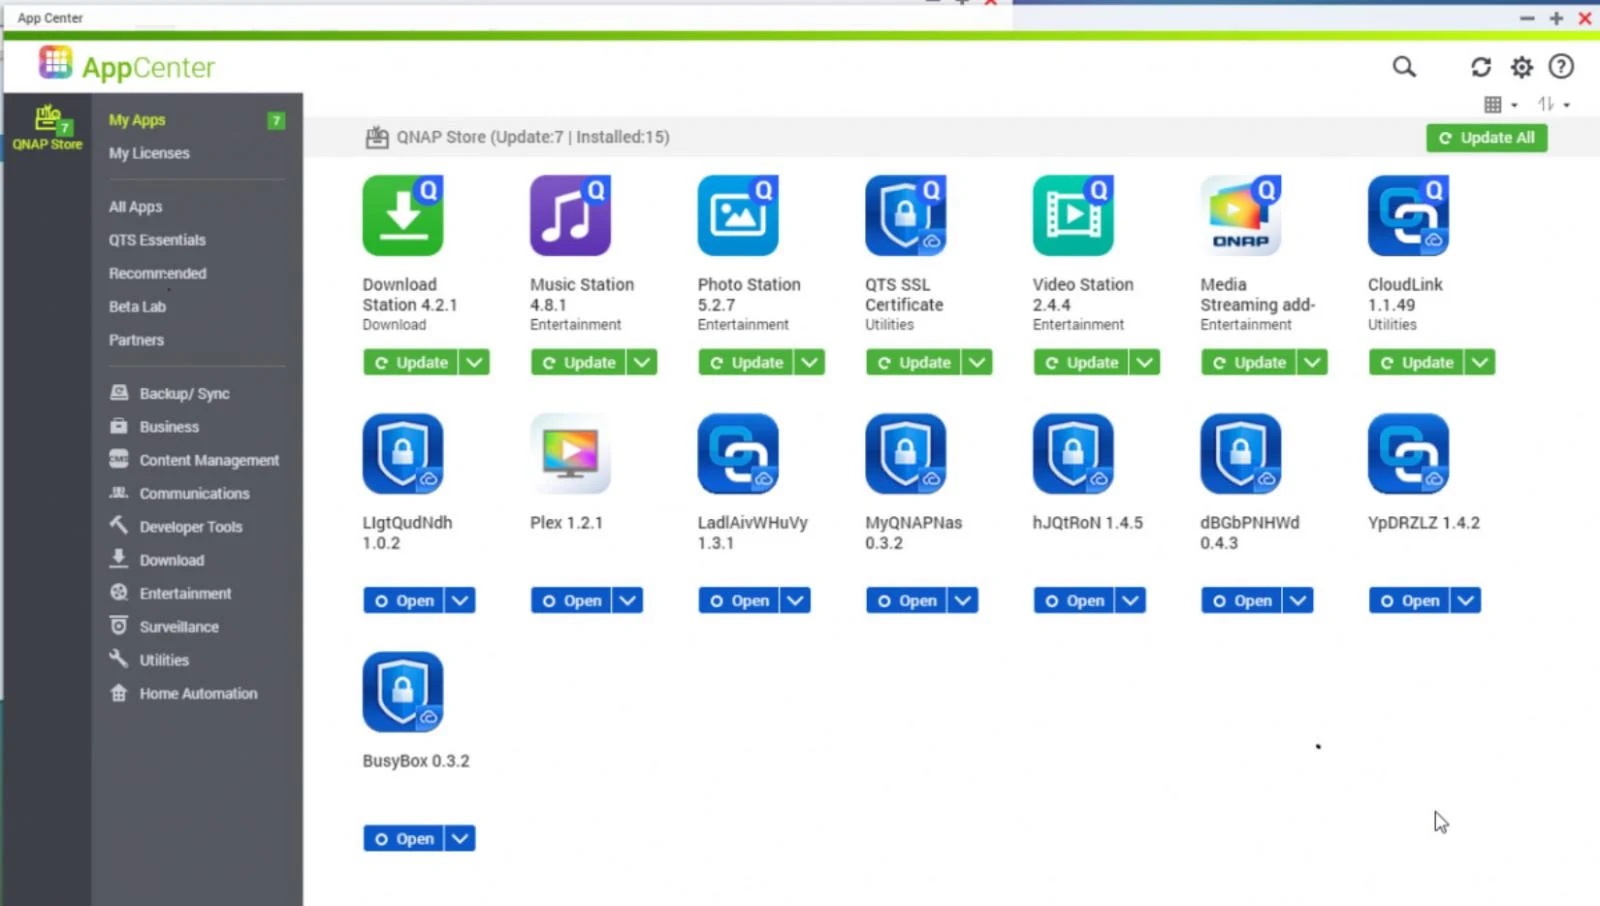Click the dBGbPNHWd app icon

[1241, 454]
